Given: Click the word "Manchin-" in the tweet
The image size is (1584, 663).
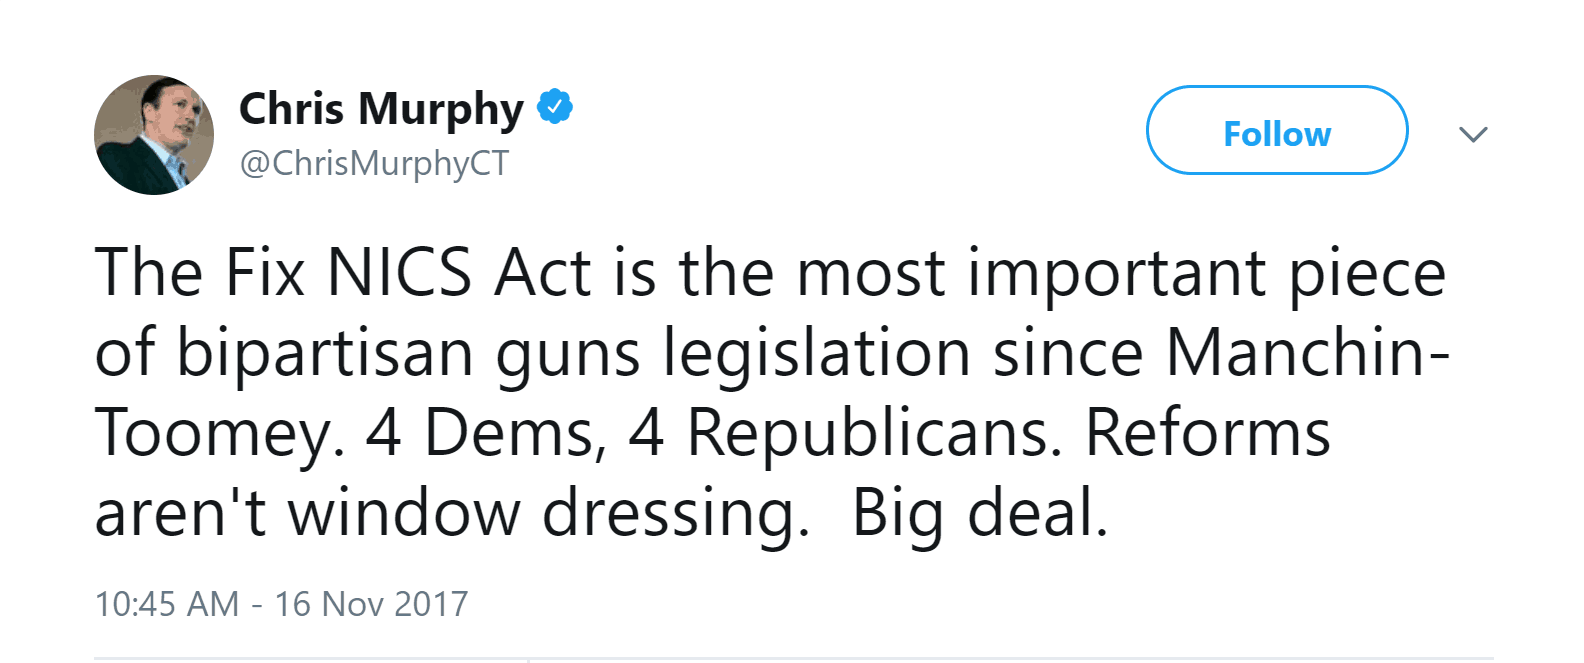Looking at the screenshot, I should tap(1308, 353).
